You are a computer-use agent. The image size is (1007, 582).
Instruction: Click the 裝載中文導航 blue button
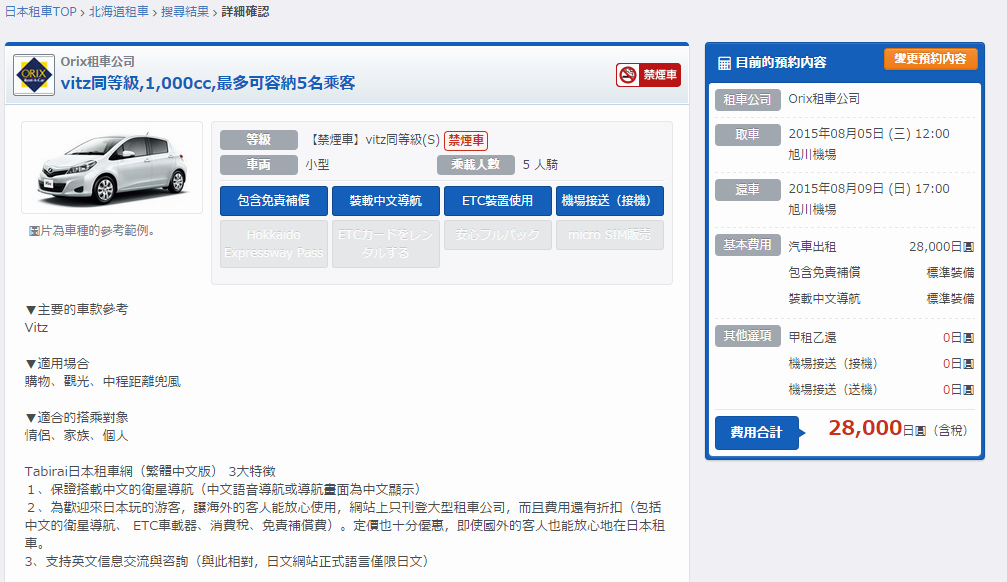coord(385,200)
